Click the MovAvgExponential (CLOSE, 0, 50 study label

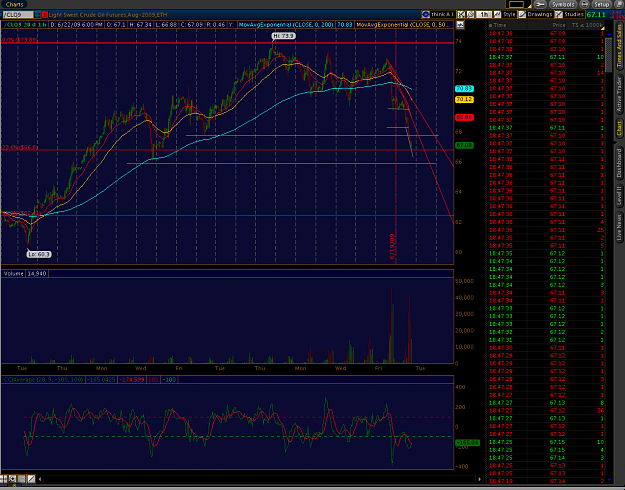pyautogui.click(x=403, y=25)
